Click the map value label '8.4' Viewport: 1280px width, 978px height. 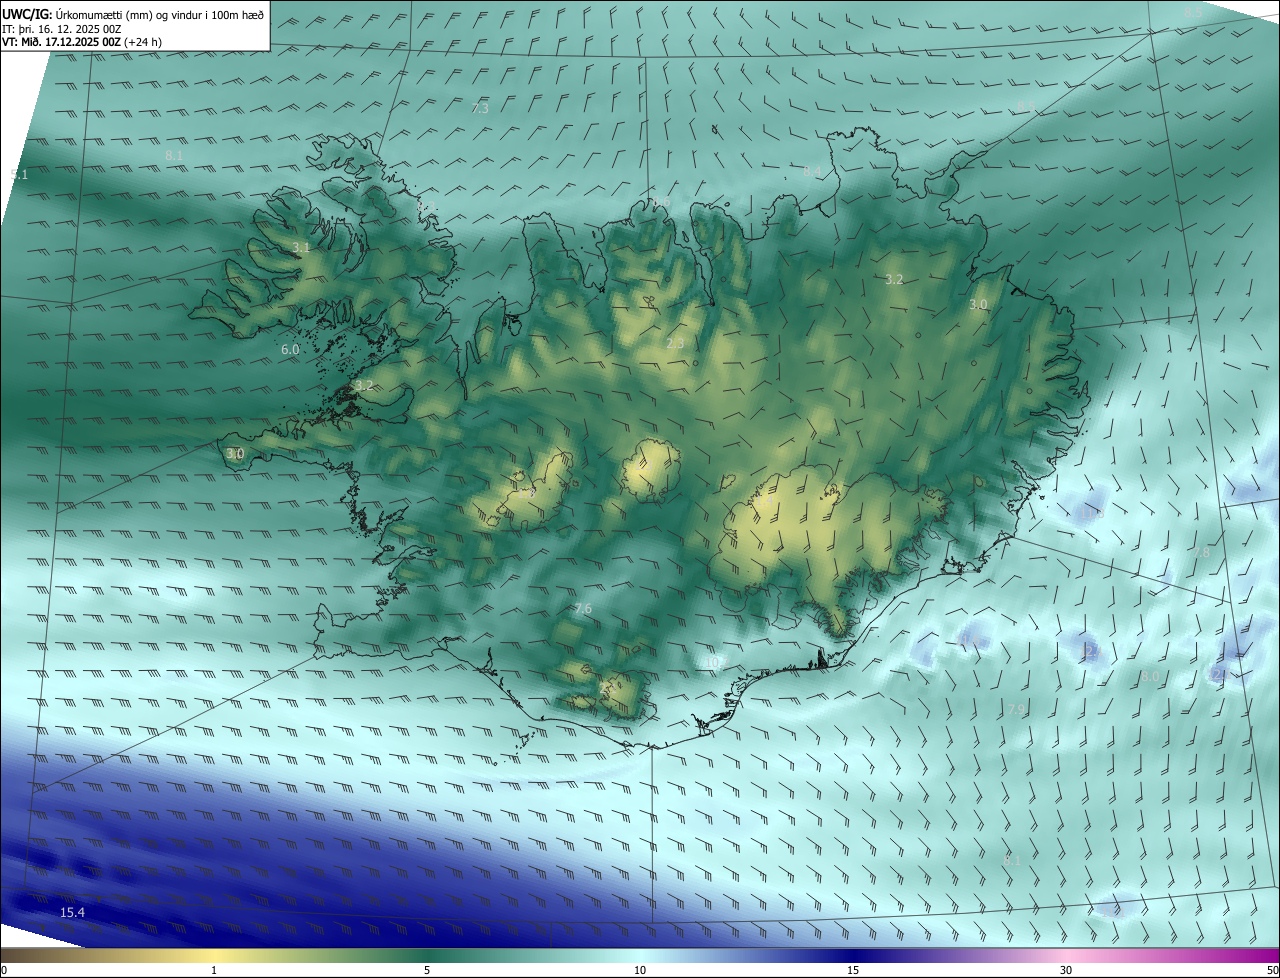812,172
